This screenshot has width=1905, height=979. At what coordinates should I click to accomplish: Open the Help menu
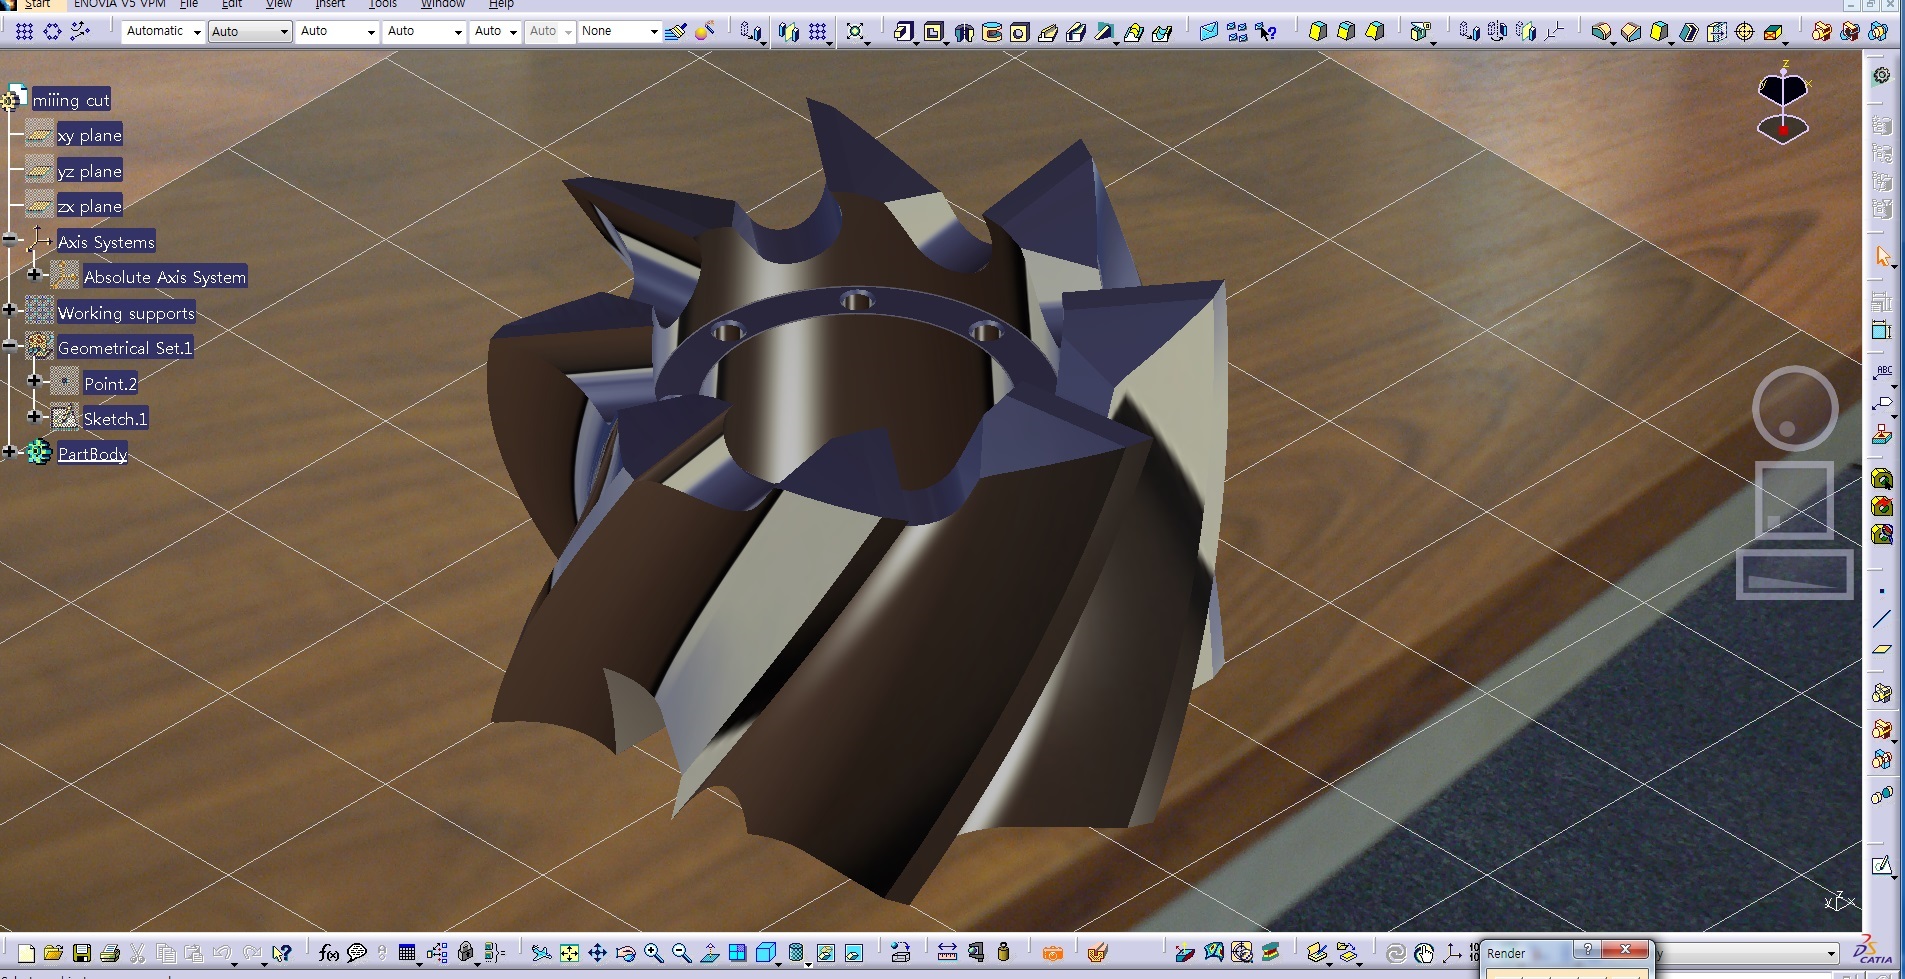pos(501,4)
